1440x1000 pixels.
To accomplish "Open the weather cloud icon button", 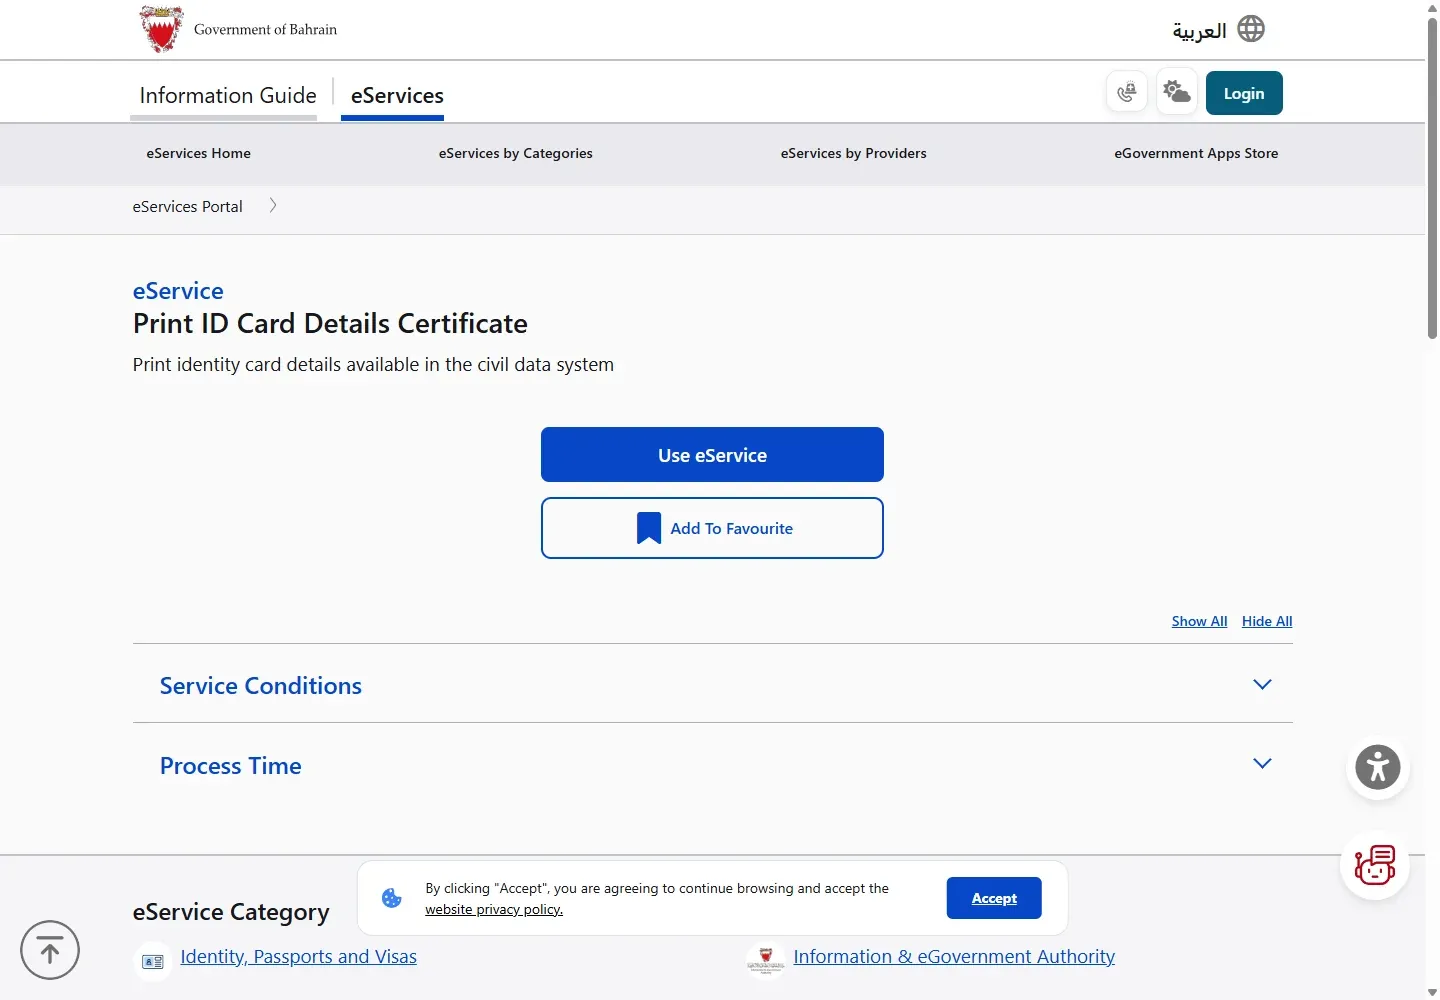I will point(1177,92).
